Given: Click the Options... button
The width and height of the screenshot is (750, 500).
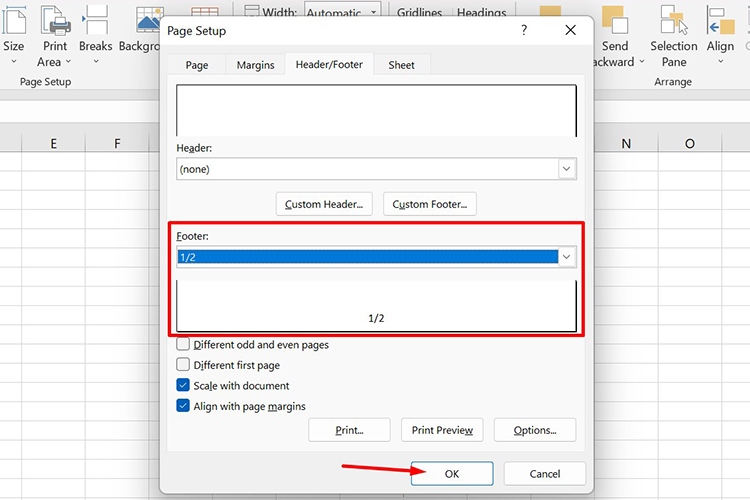Looking at the screenshot, I should coord(535,430).
